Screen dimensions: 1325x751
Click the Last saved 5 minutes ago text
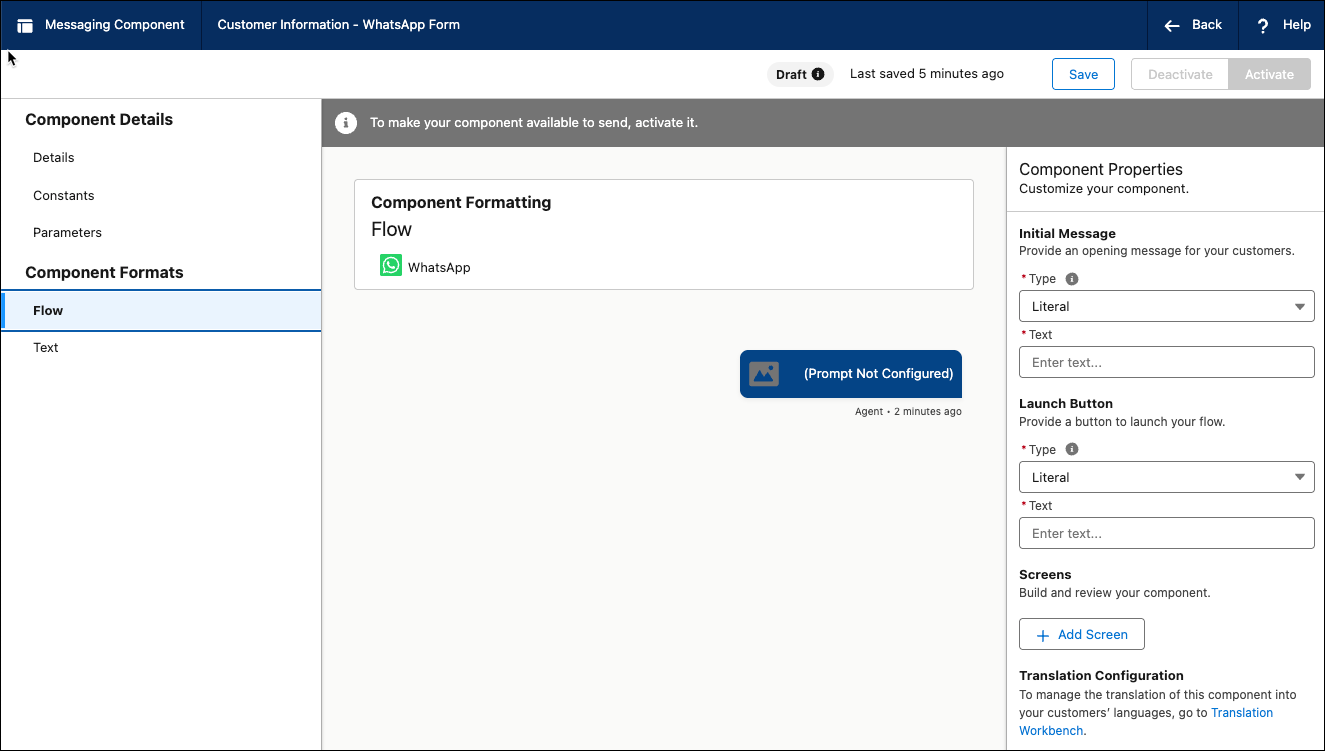point(927,74)
